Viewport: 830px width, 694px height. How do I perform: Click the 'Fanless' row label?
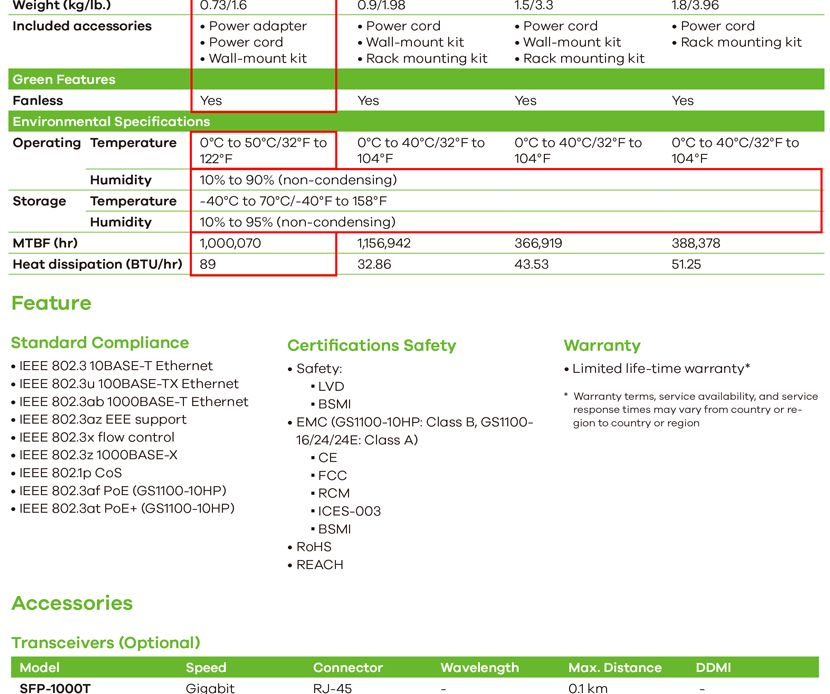(38, 101)
